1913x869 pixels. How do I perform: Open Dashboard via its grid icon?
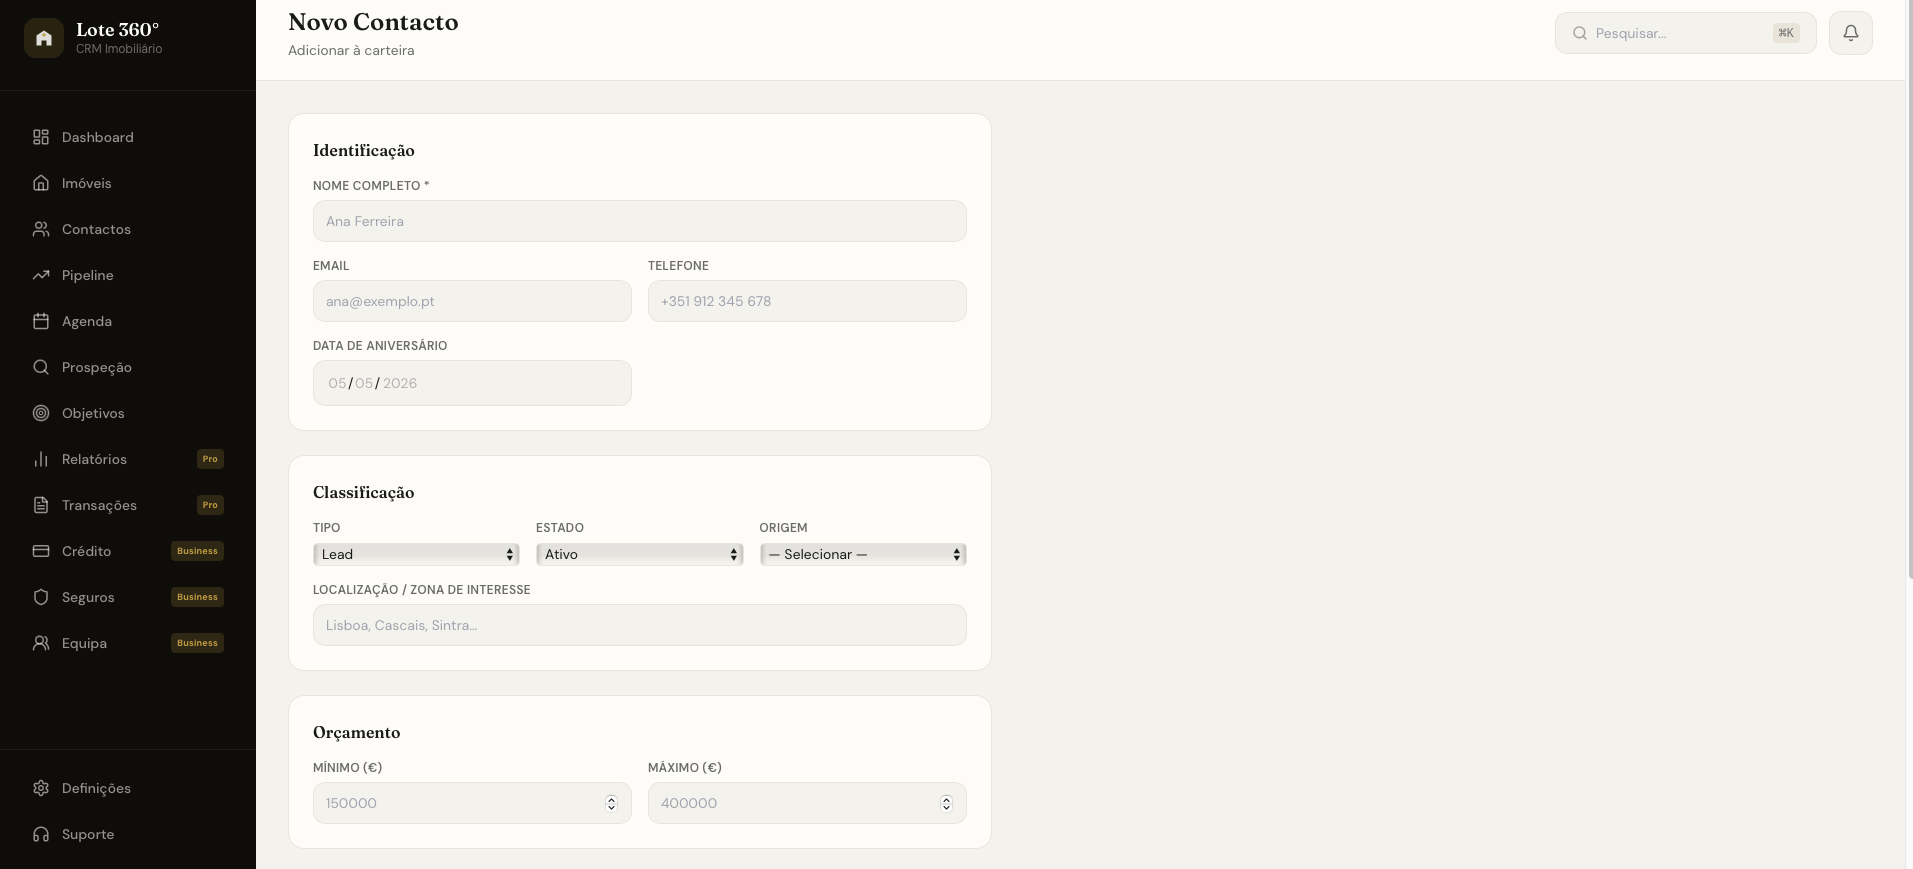[x=41, y=137]
